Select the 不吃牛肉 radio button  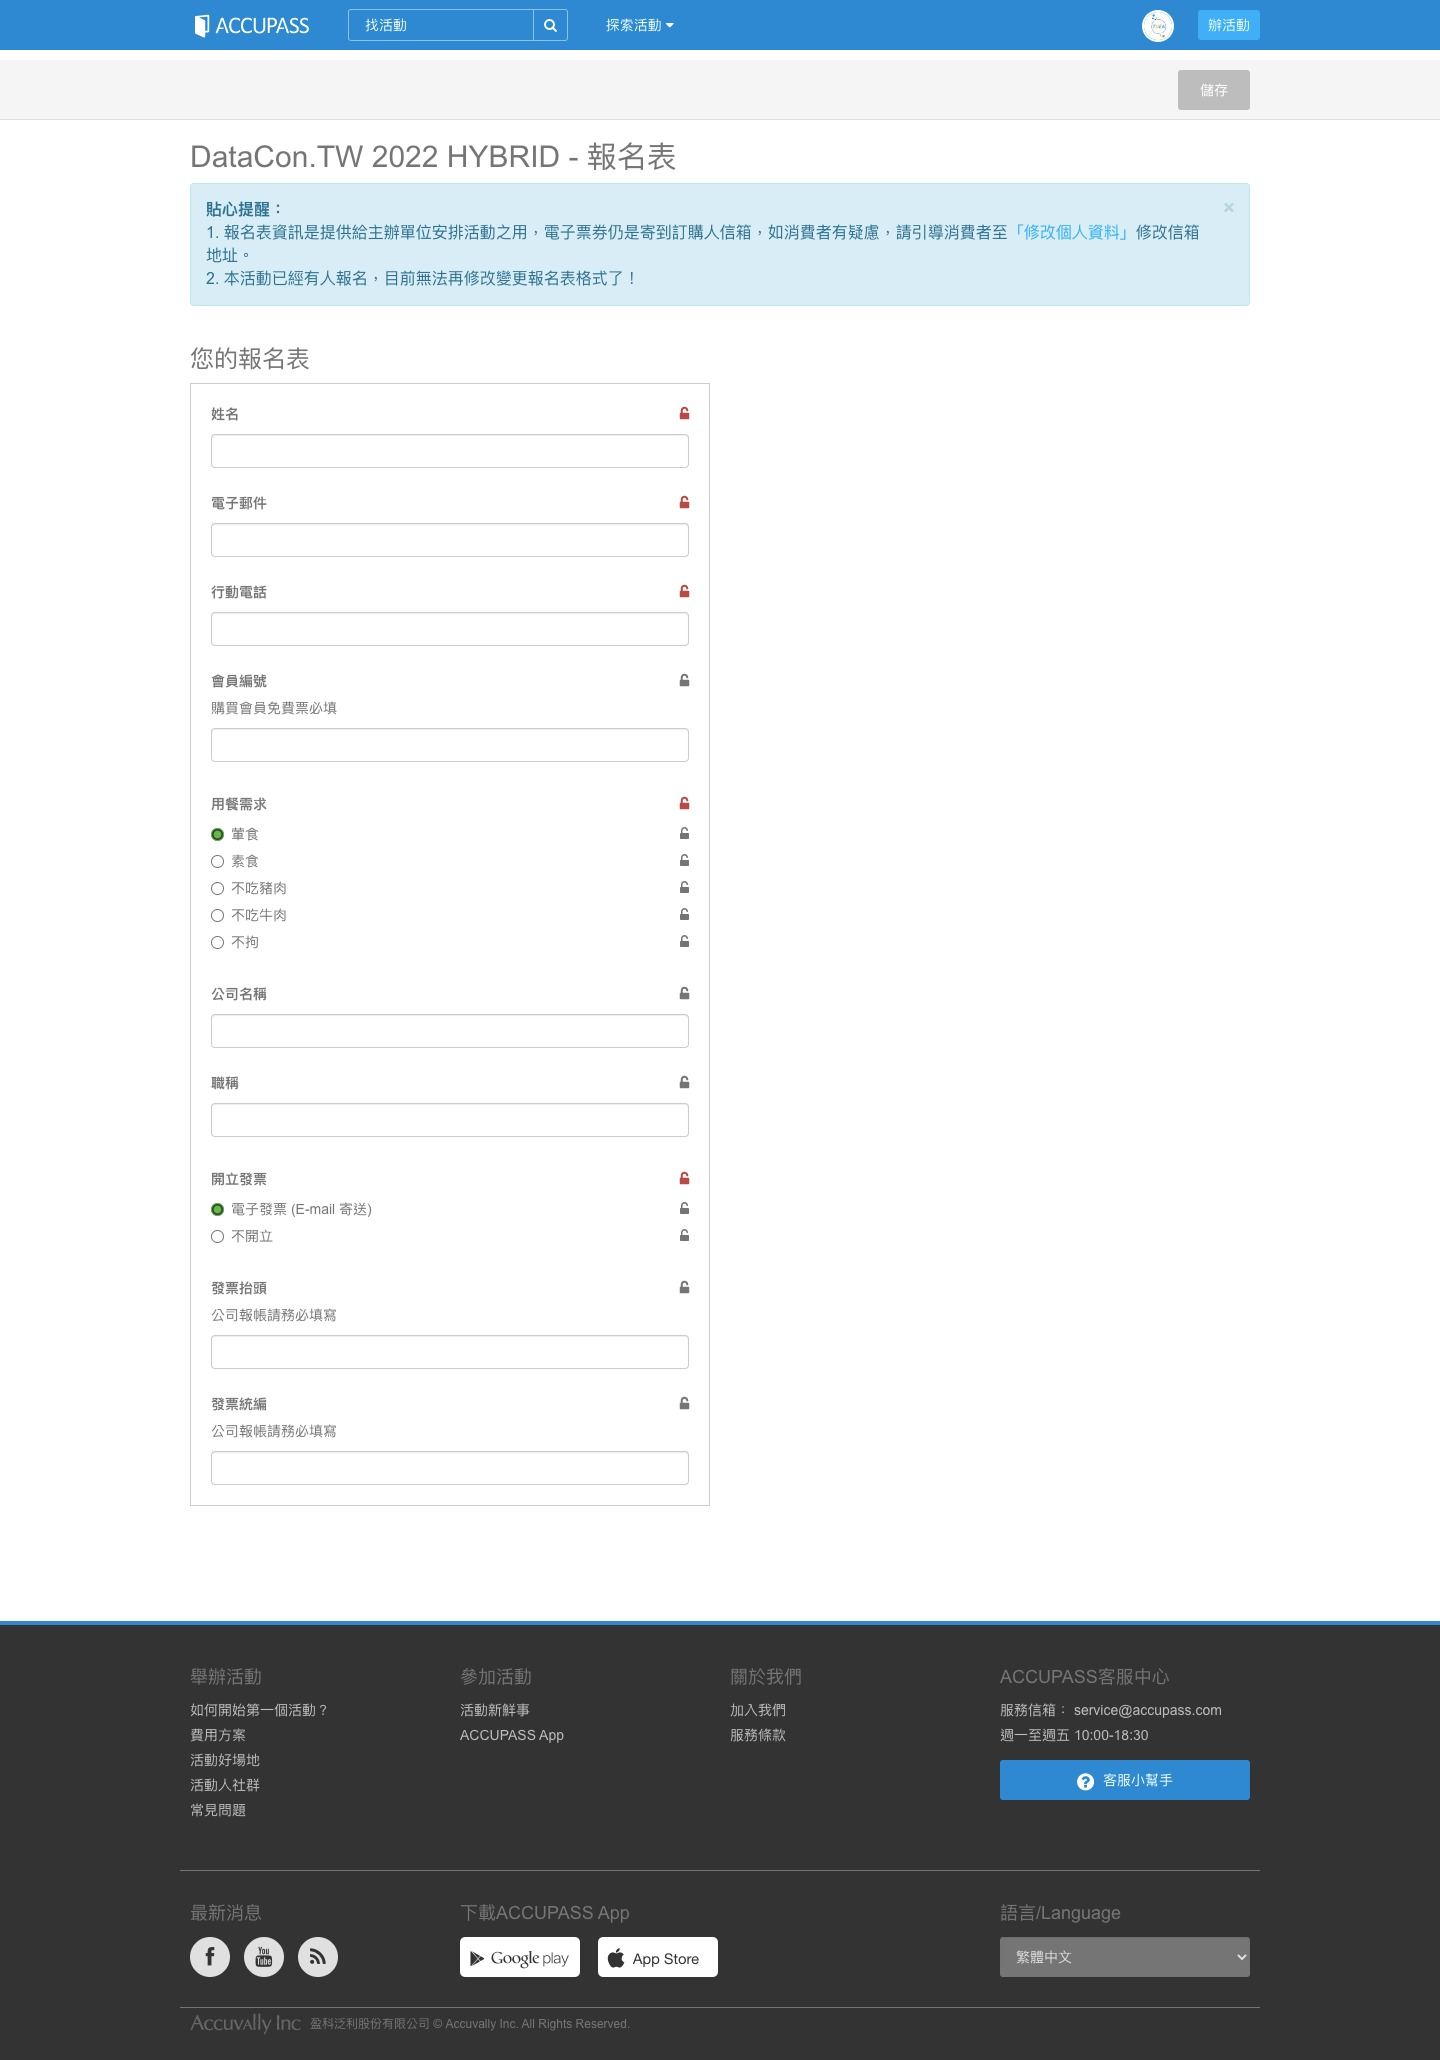217,915
